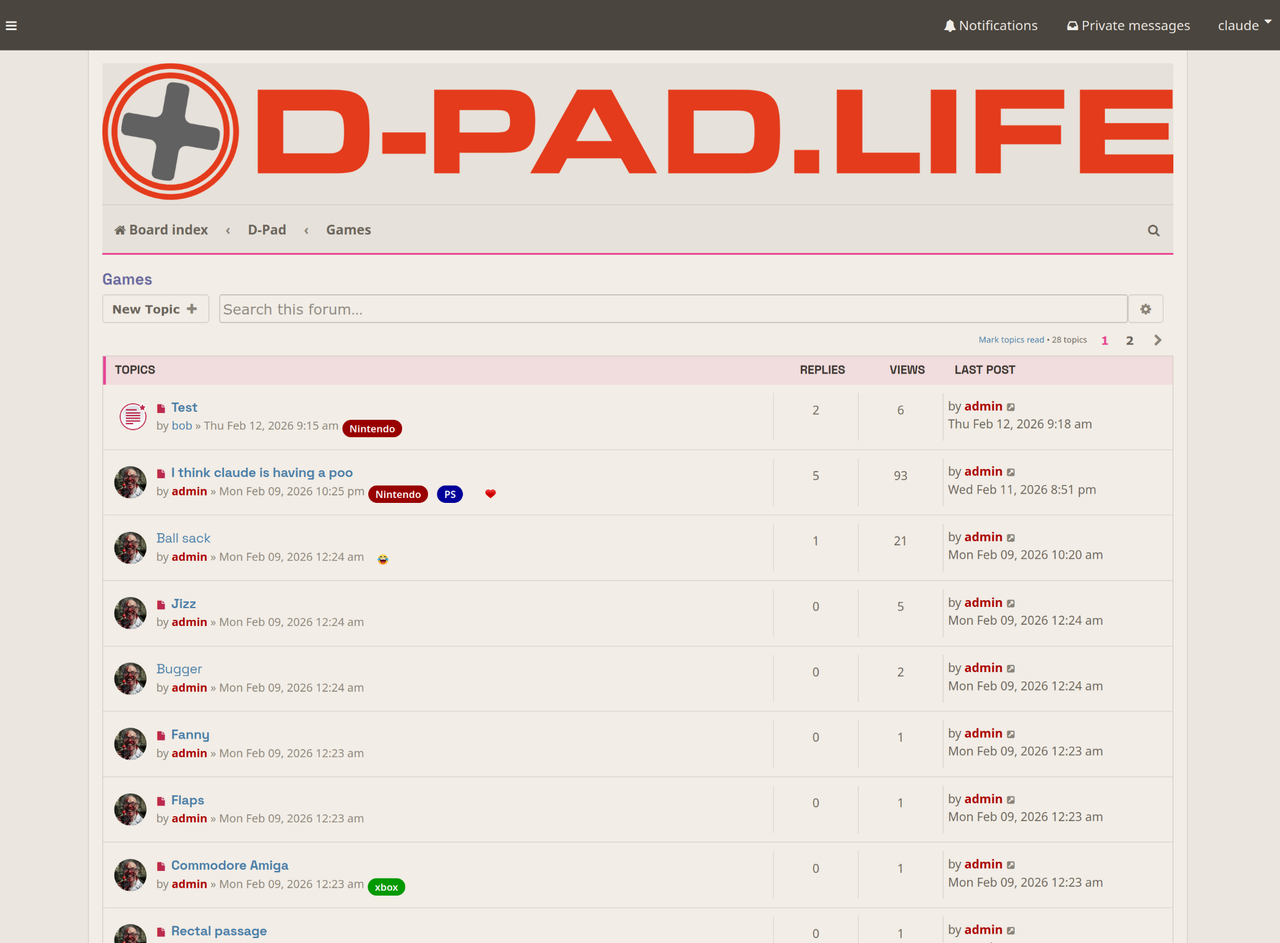The width and height of the screenshot is (1280, 943).
Task: Expand the claude user dropdown
Action: point(1244,25)
